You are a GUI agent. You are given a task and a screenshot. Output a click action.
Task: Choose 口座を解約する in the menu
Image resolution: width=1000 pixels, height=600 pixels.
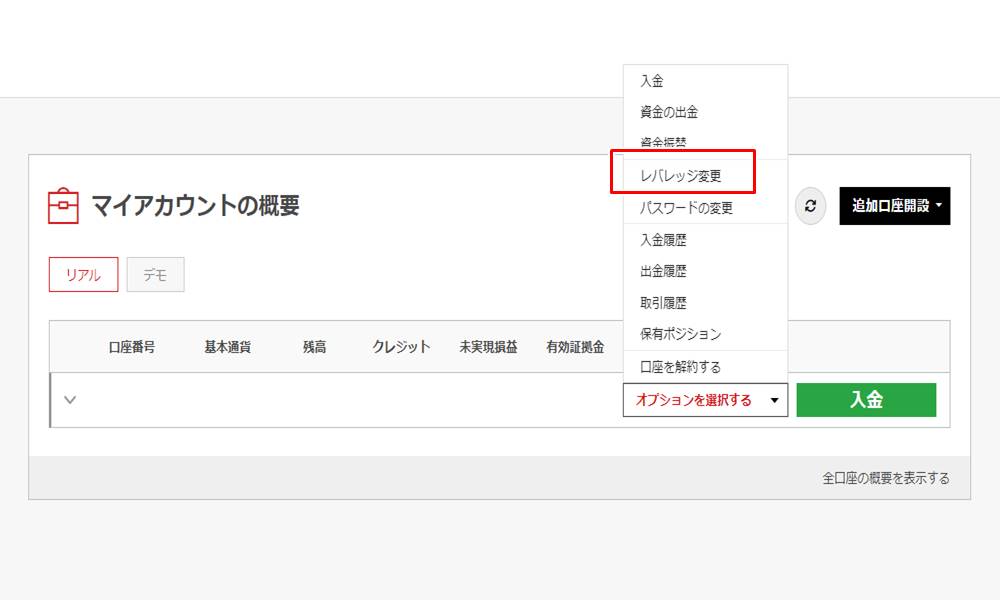(x=680, y=367)
